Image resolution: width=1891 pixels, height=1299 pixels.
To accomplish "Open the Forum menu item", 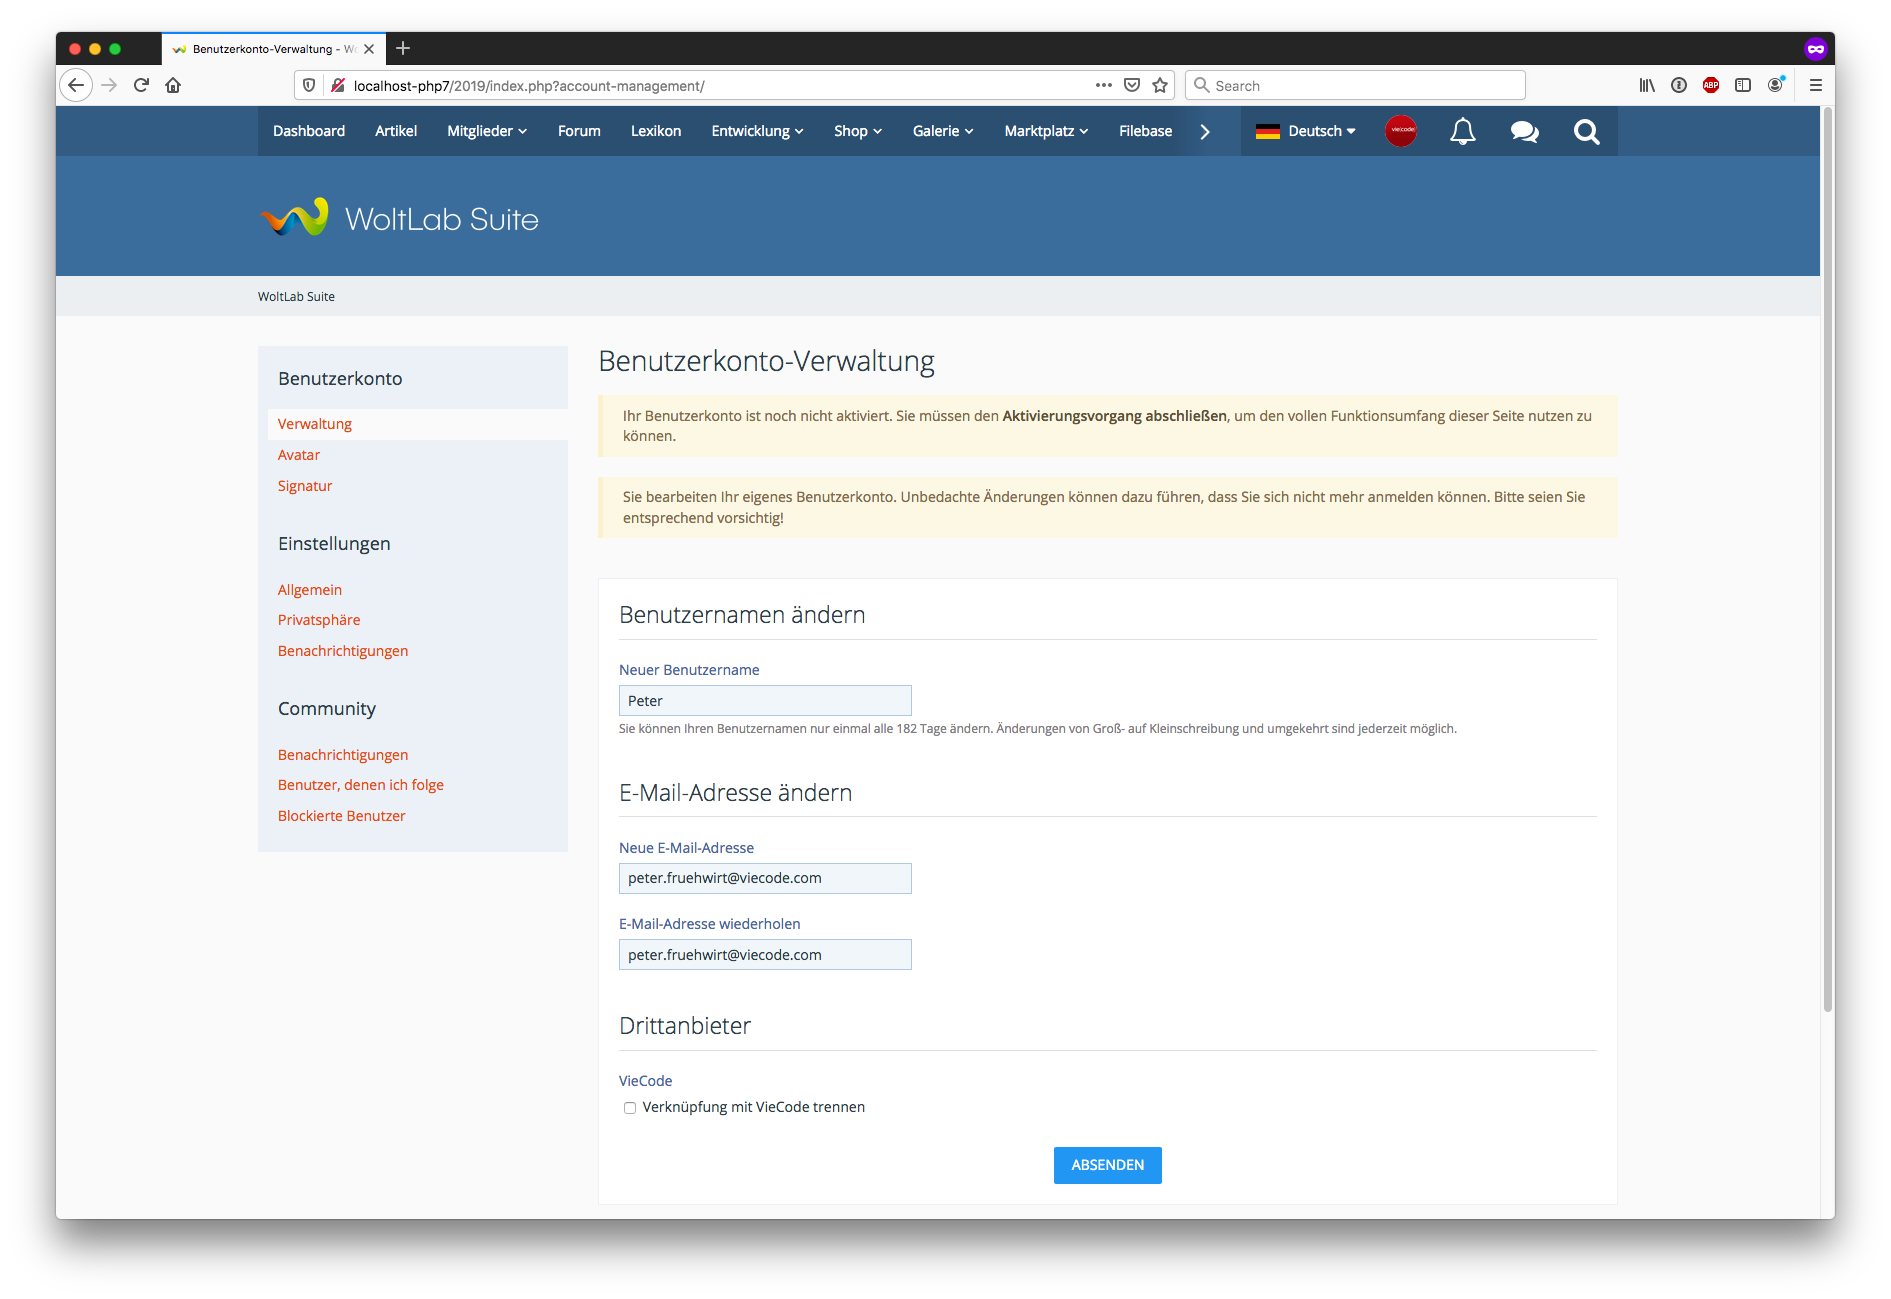I will (579, 131).
